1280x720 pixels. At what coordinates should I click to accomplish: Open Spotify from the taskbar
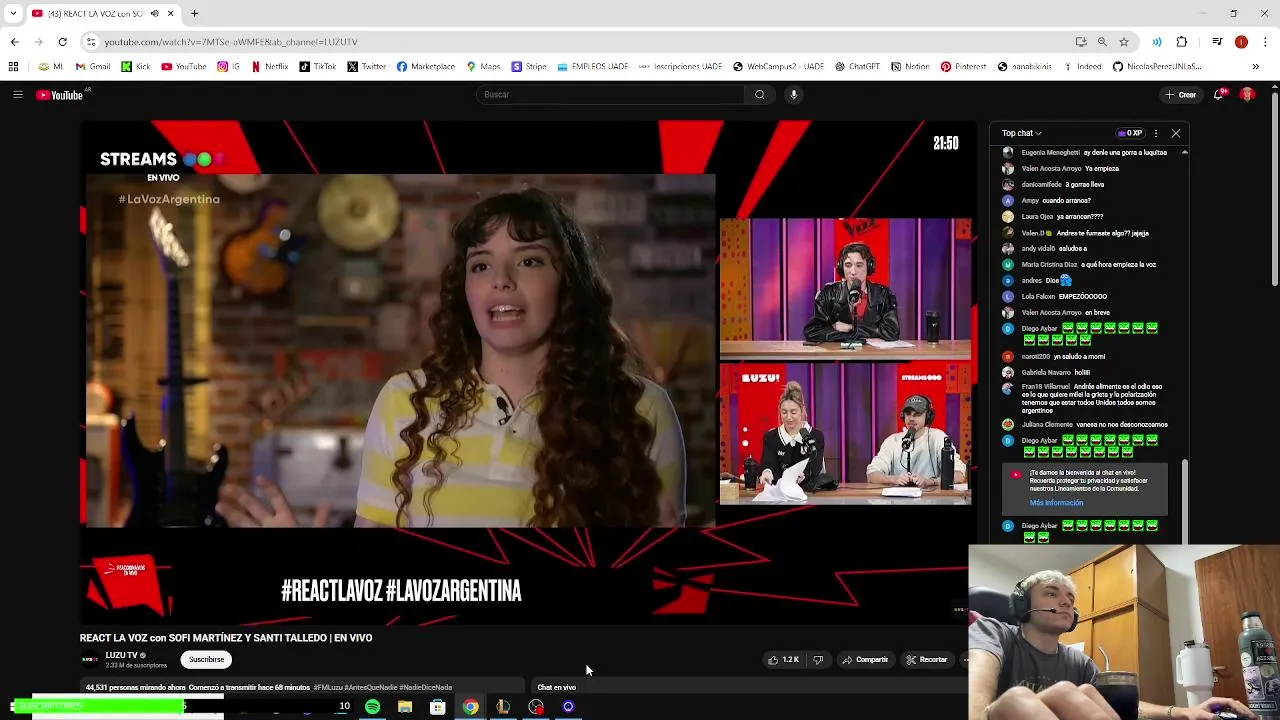coord(372,707)
